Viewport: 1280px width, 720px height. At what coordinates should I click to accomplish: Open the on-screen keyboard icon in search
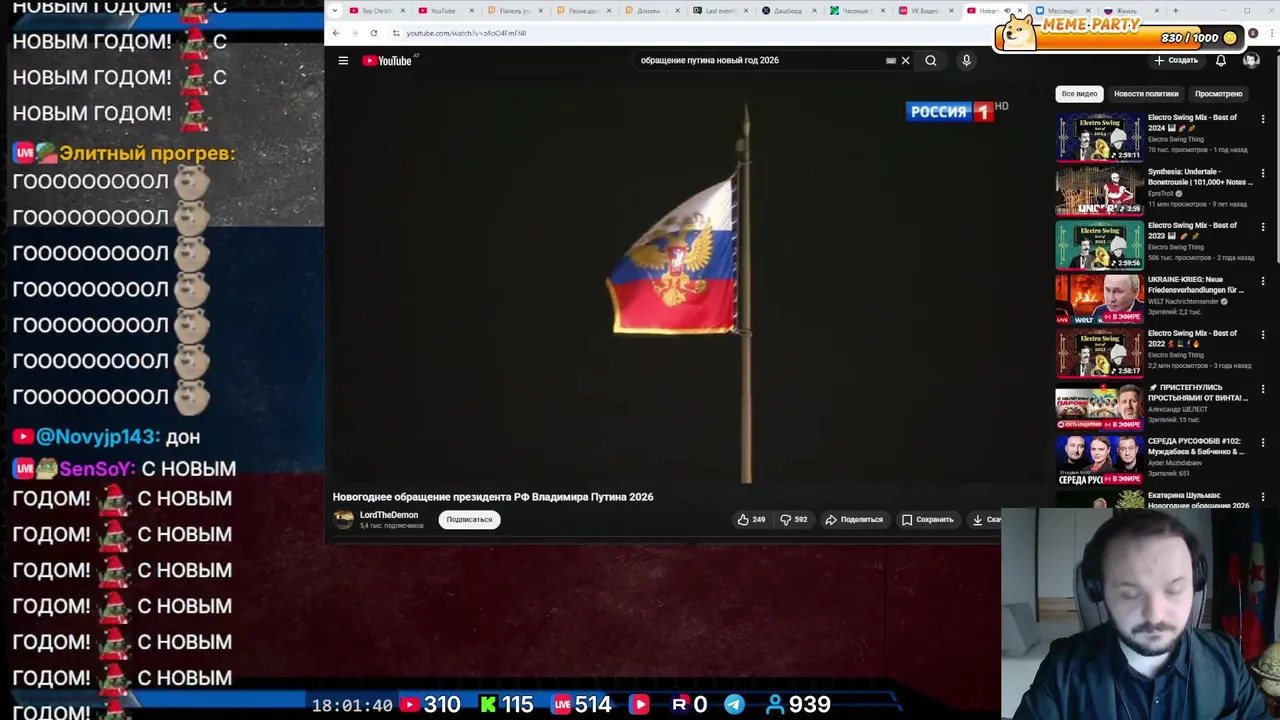(x=891, y=61)
